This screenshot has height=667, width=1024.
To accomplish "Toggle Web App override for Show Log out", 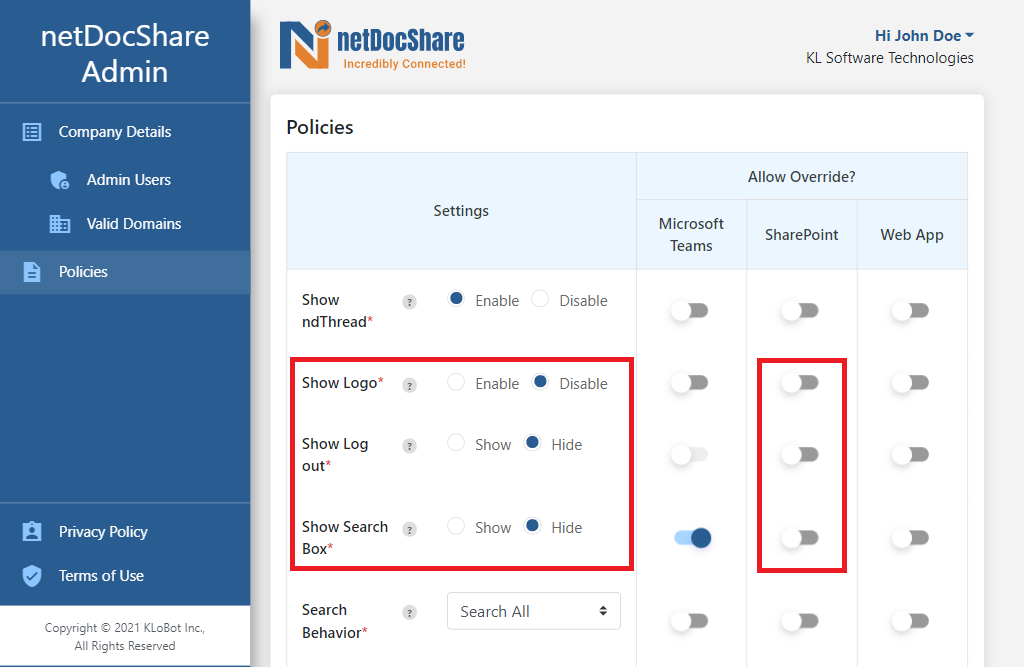I will pyautogui.click(x=910, y=454).
